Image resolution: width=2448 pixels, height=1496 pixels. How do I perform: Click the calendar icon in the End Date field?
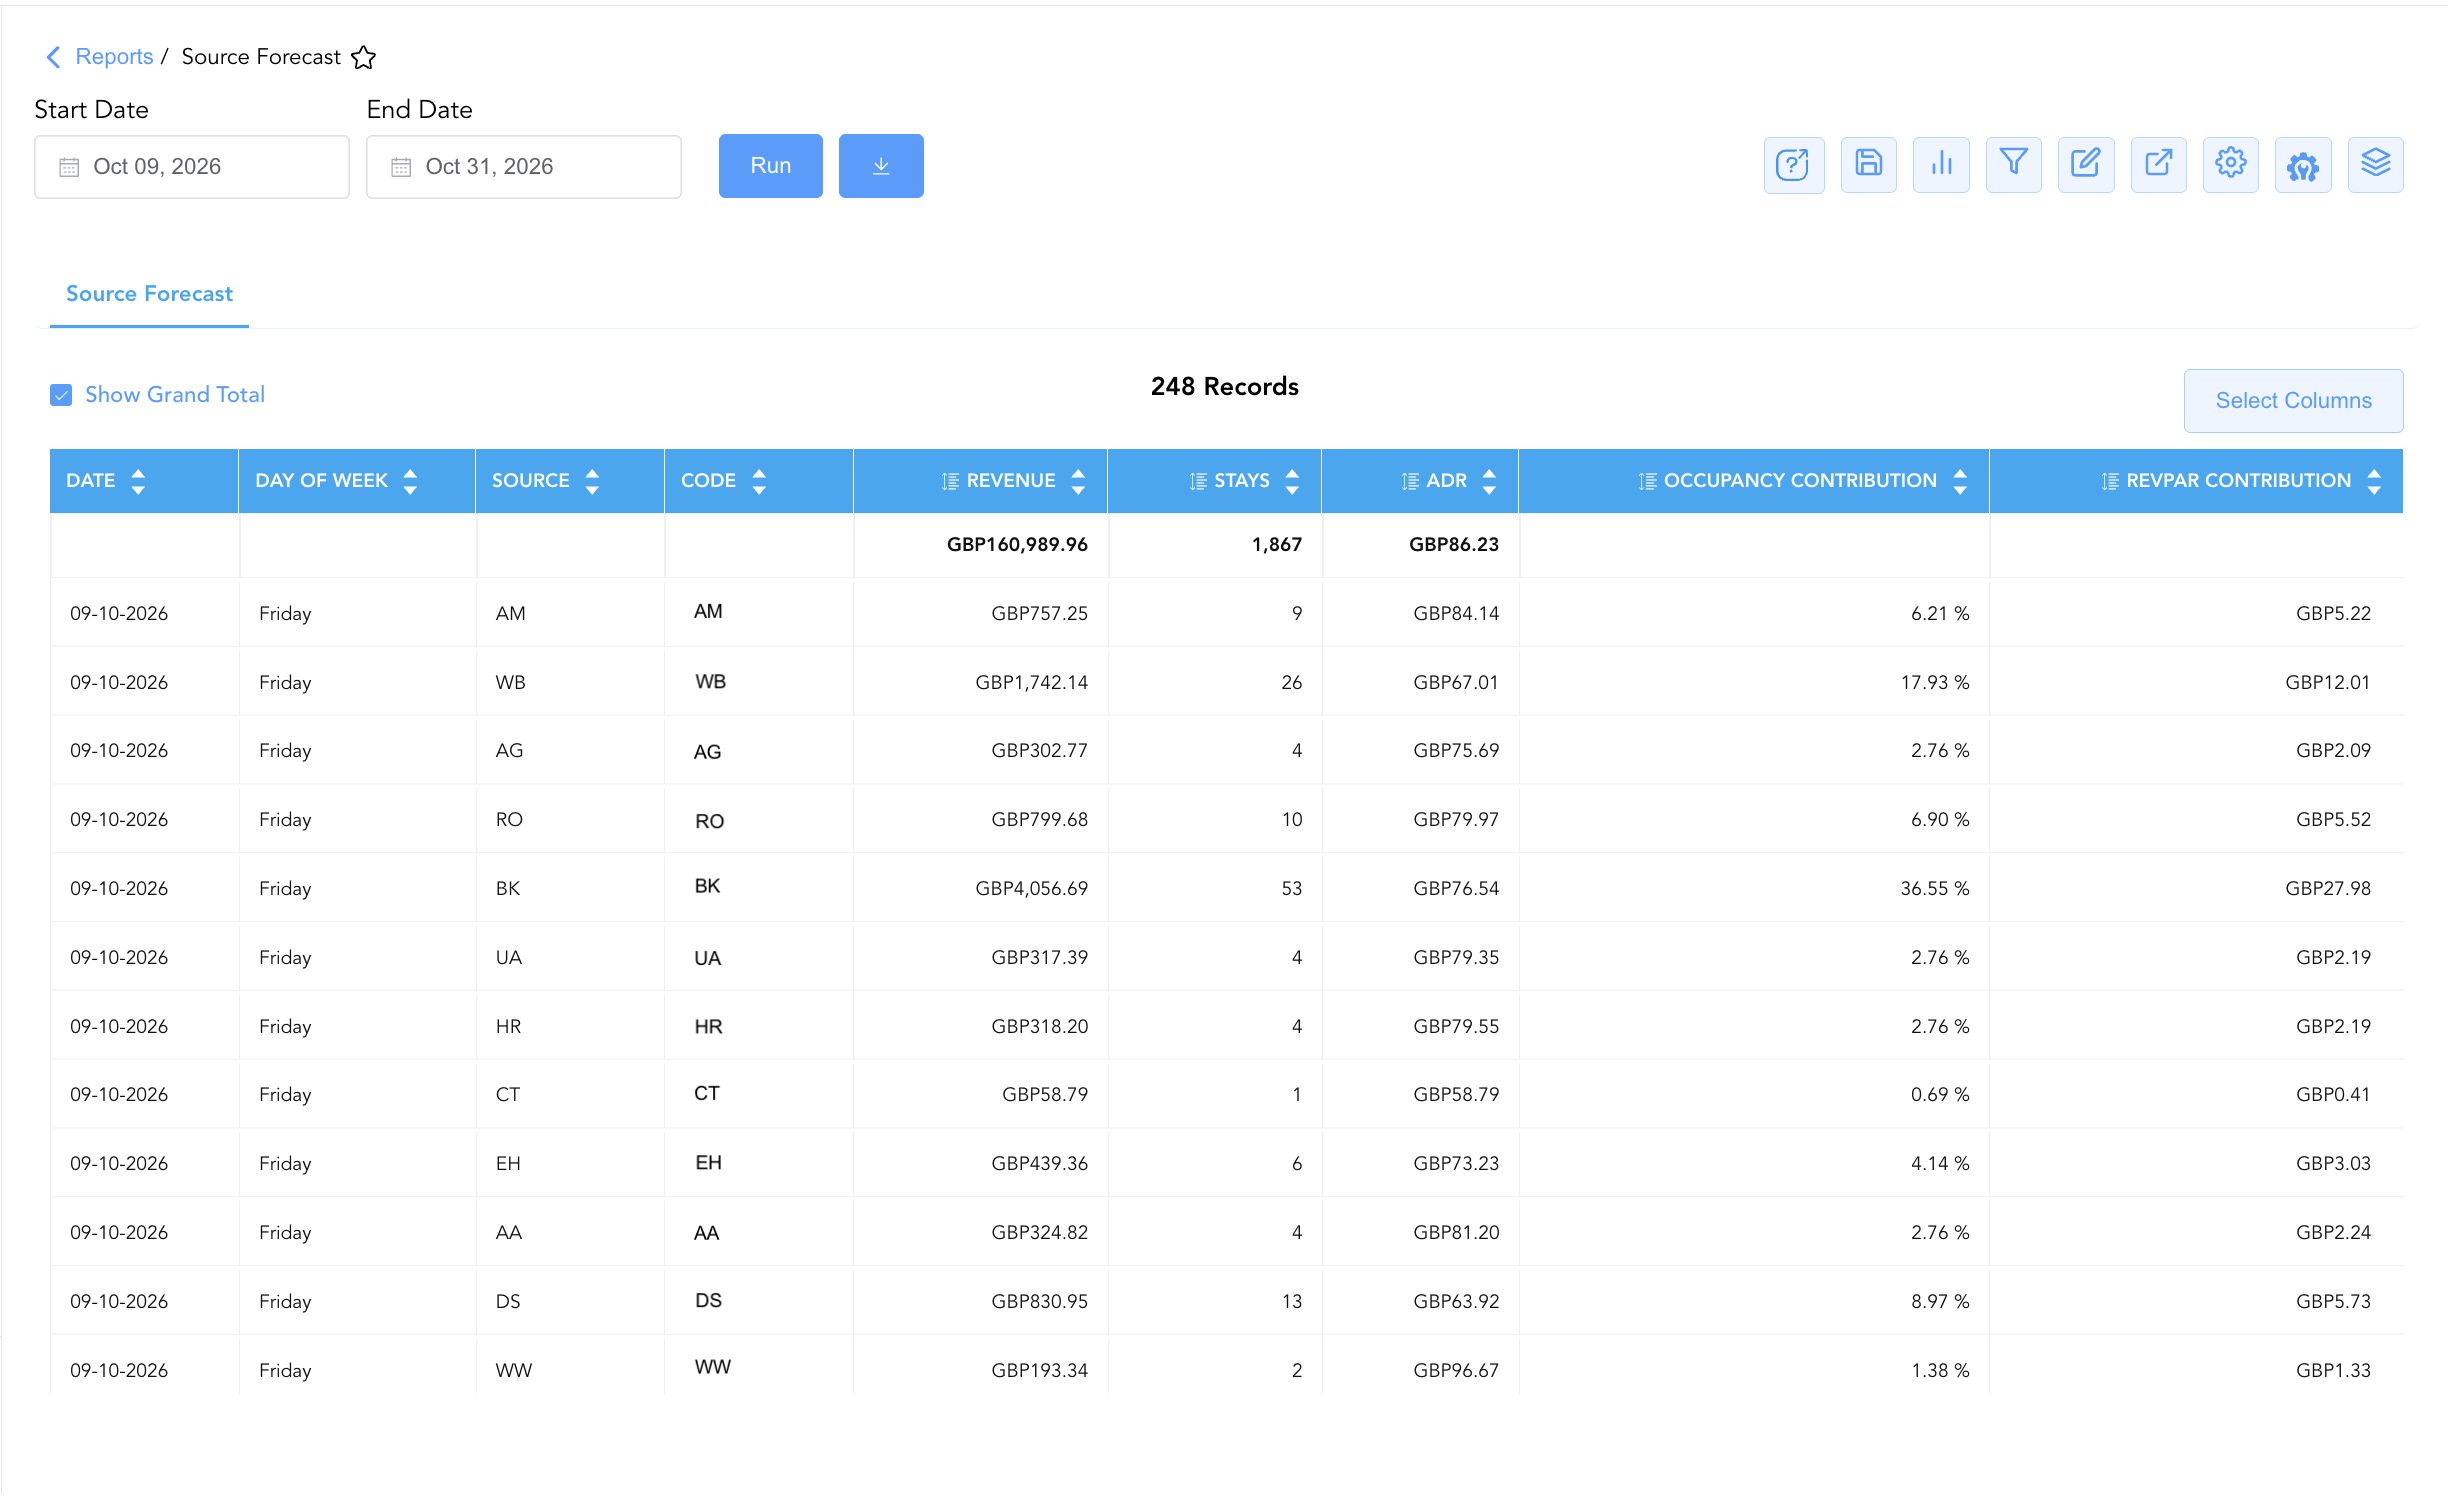(x=401, y=167)
